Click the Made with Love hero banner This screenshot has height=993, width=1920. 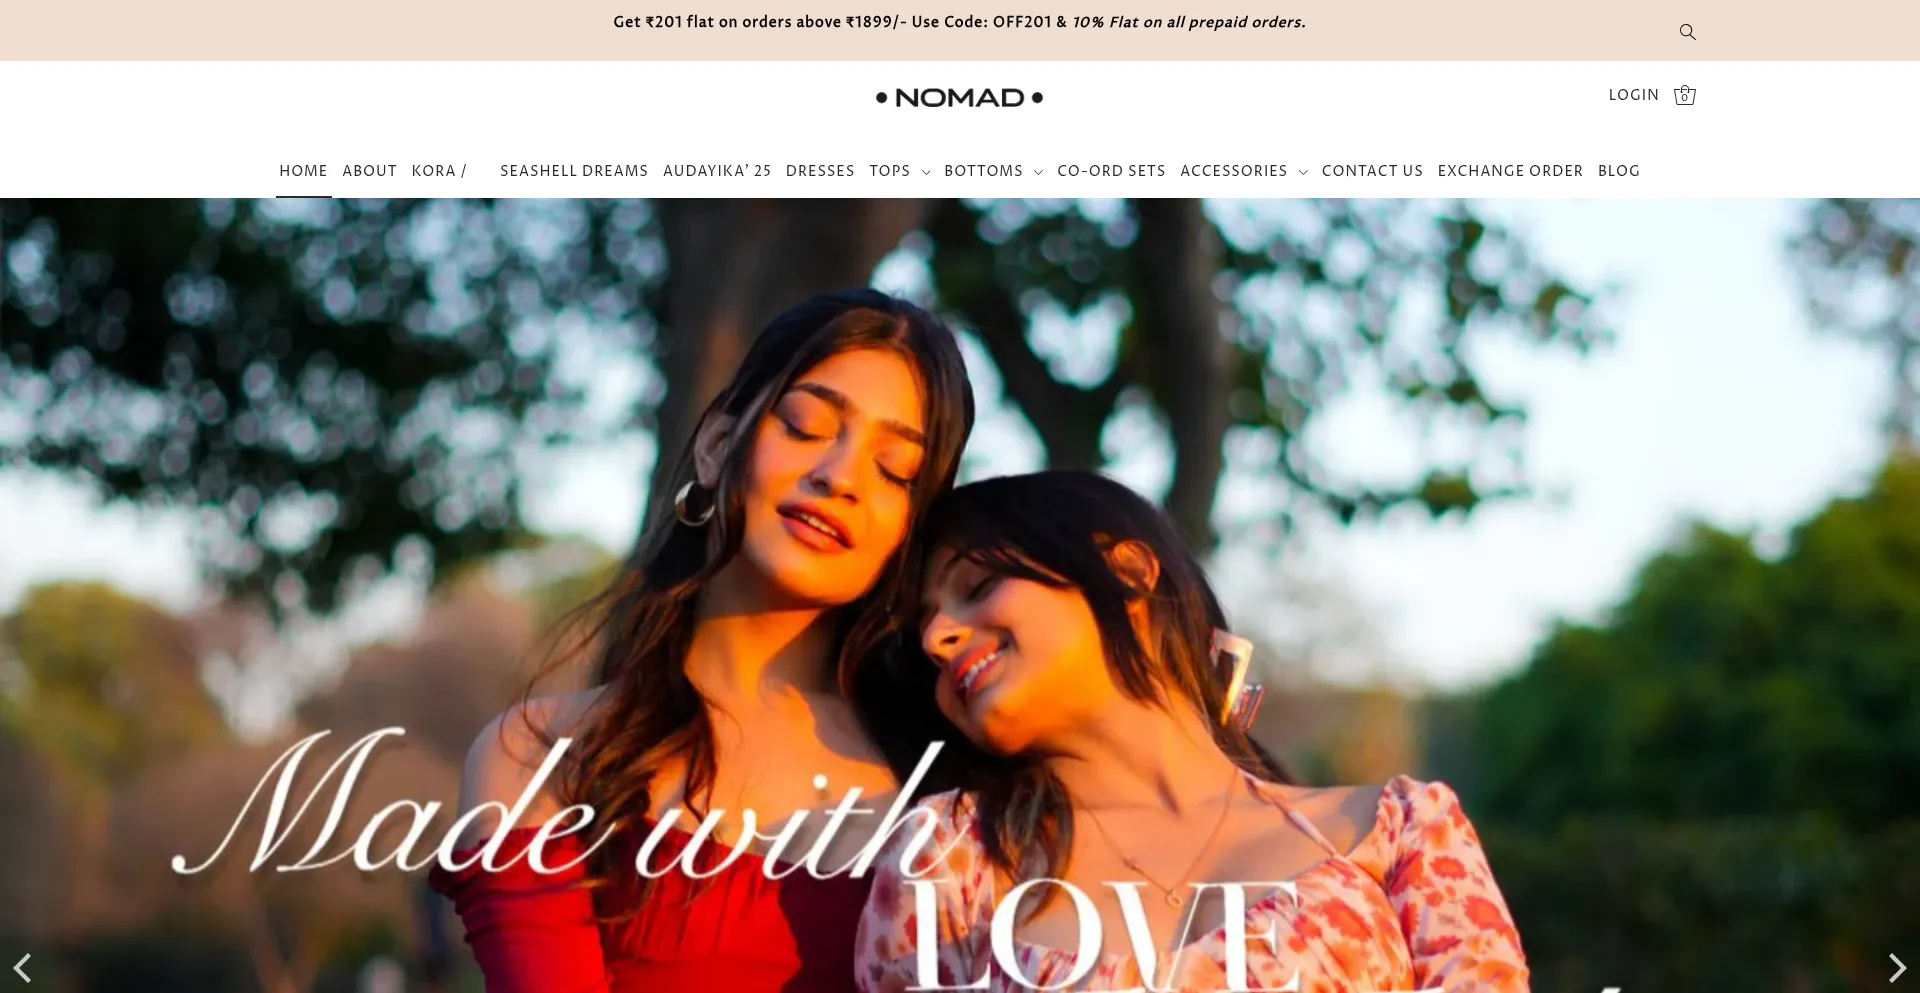[x=960, y=595]
